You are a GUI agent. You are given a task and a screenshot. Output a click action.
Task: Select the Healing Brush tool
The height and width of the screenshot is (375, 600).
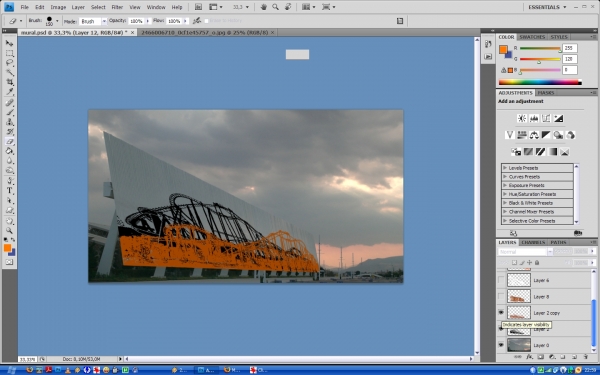tap(10, 103)
